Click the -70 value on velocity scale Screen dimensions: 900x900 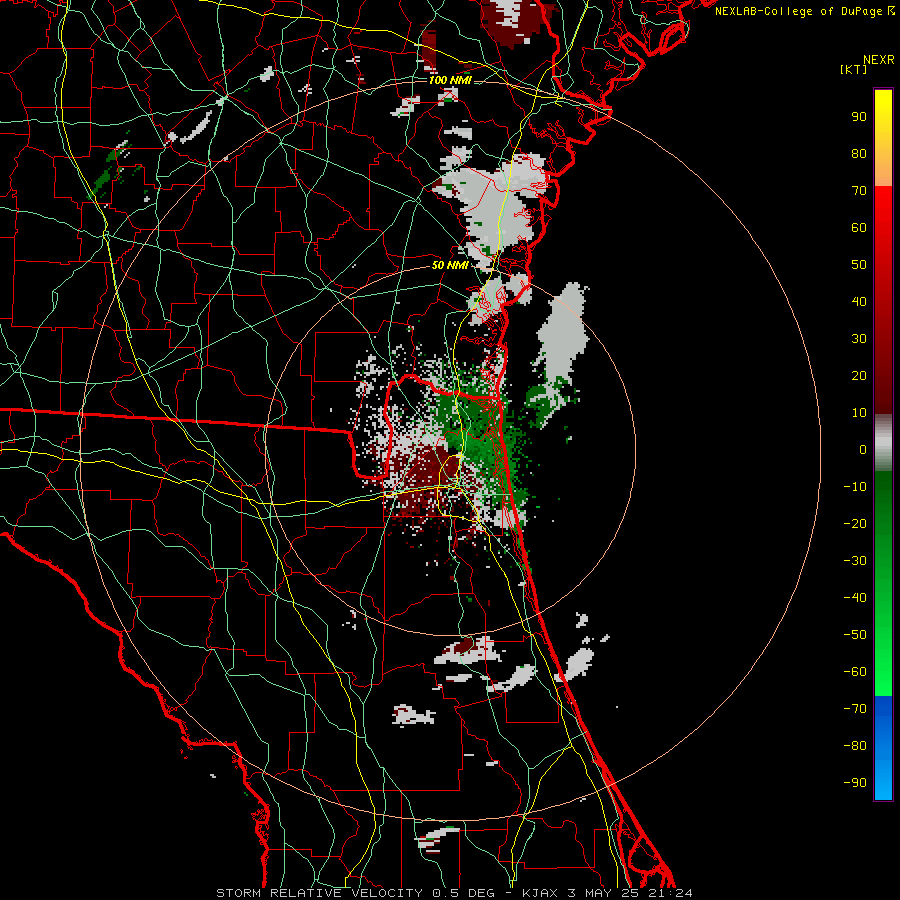click(855, 709)
